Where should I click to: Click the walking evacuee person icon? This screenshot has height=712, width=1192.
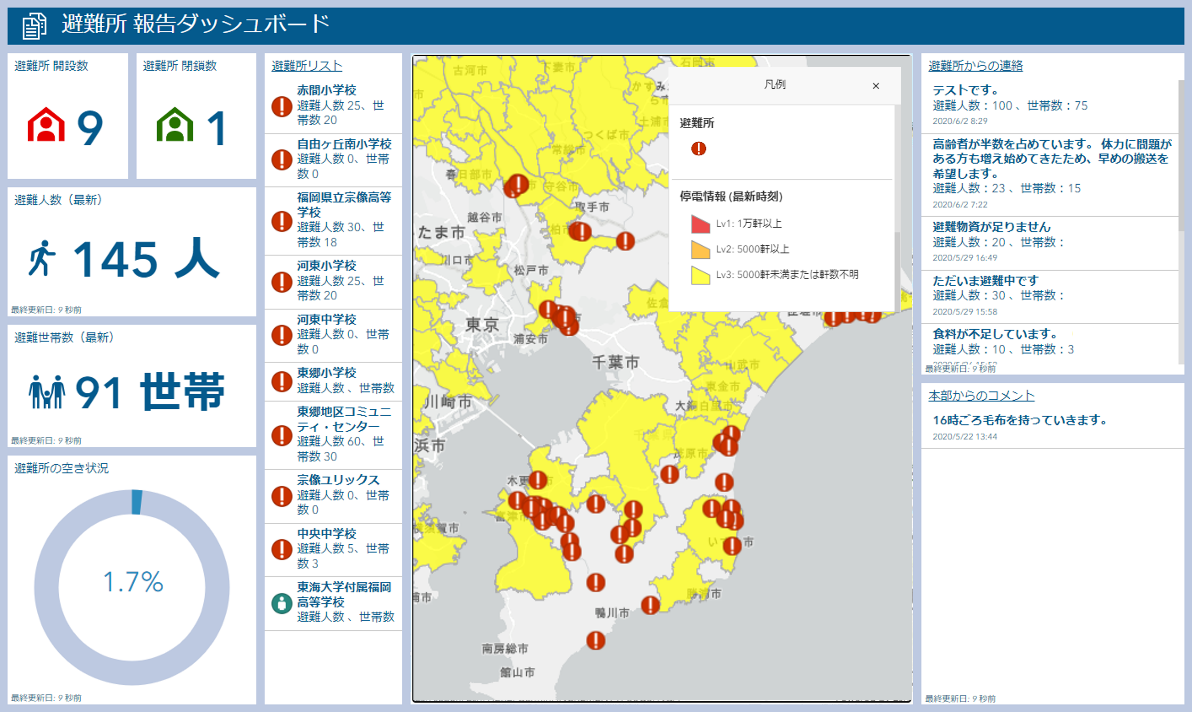[42, 259]
